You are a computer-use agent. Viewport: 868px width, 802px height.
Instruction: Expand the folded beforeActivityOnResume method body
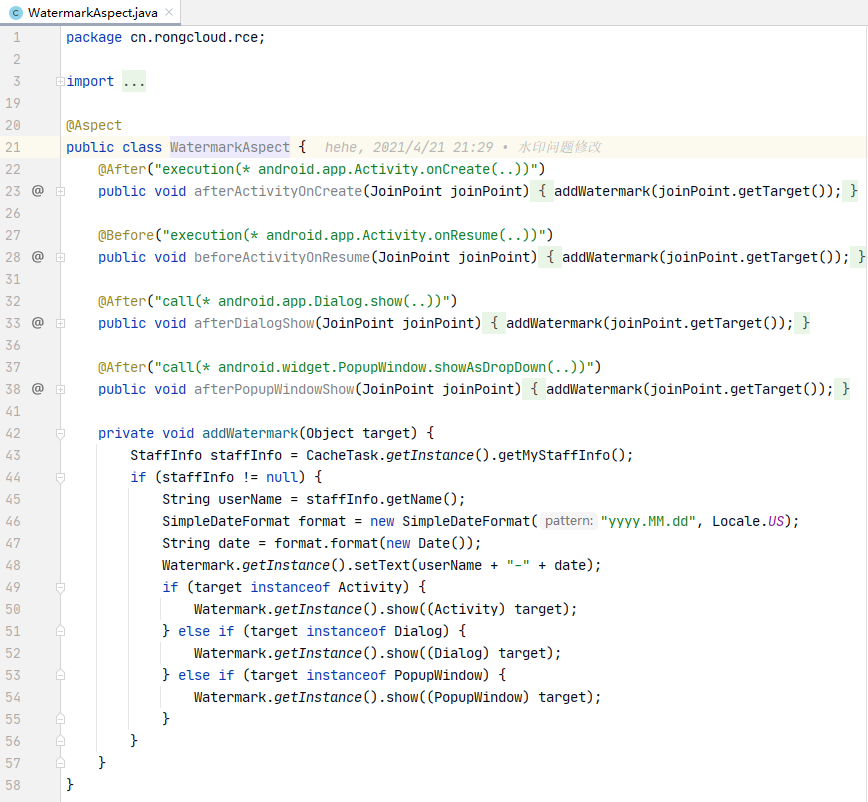60,257
